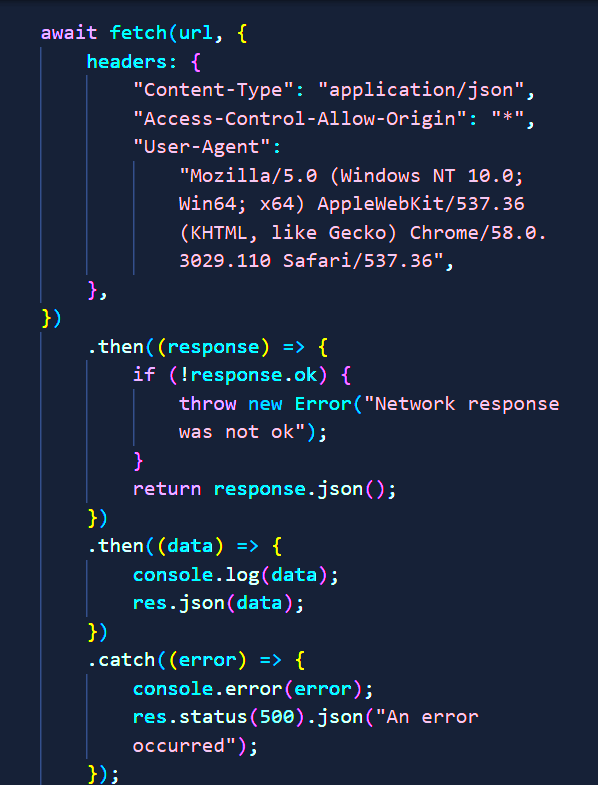Click the response parameter in first then
The width and height of the screenshot is (598, 785).
[213, 347]
